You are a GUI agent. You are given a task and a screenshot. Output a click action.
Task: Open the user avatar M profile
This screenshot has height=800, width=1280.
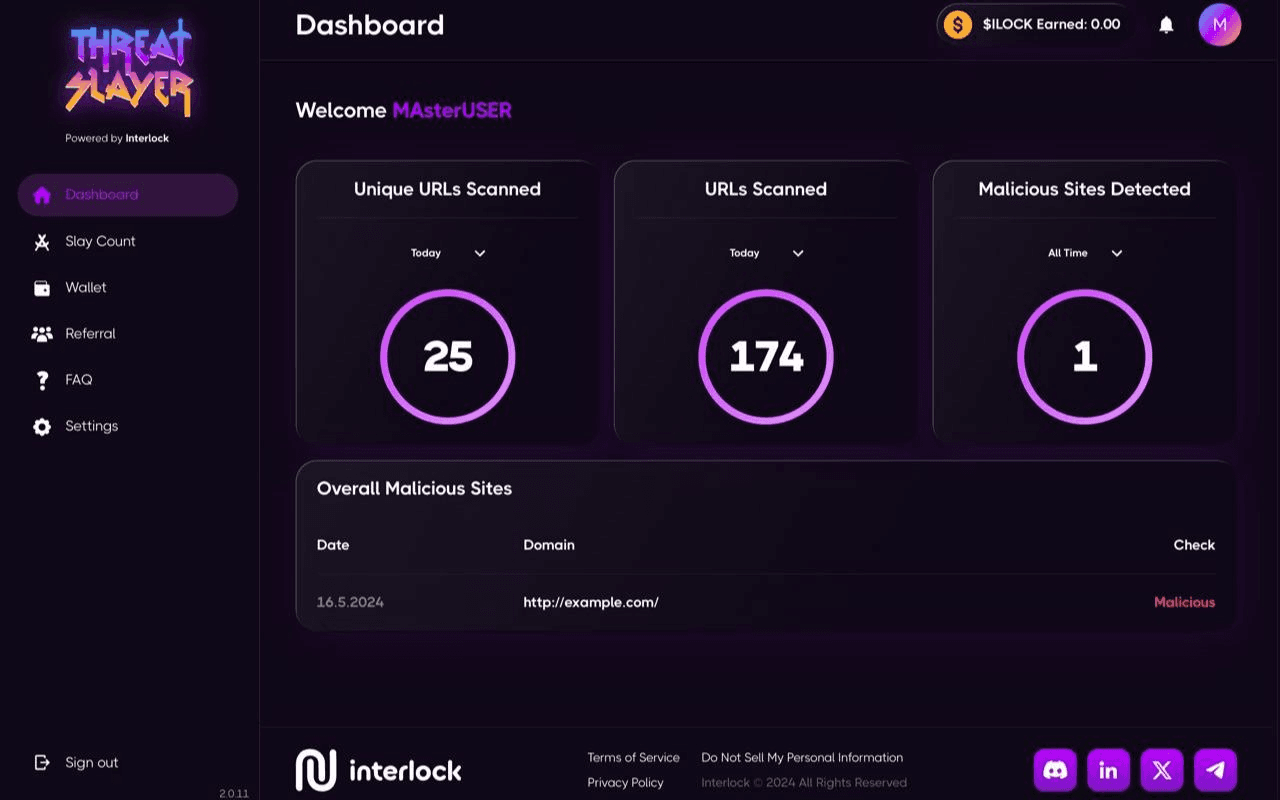coord(1220,25)
